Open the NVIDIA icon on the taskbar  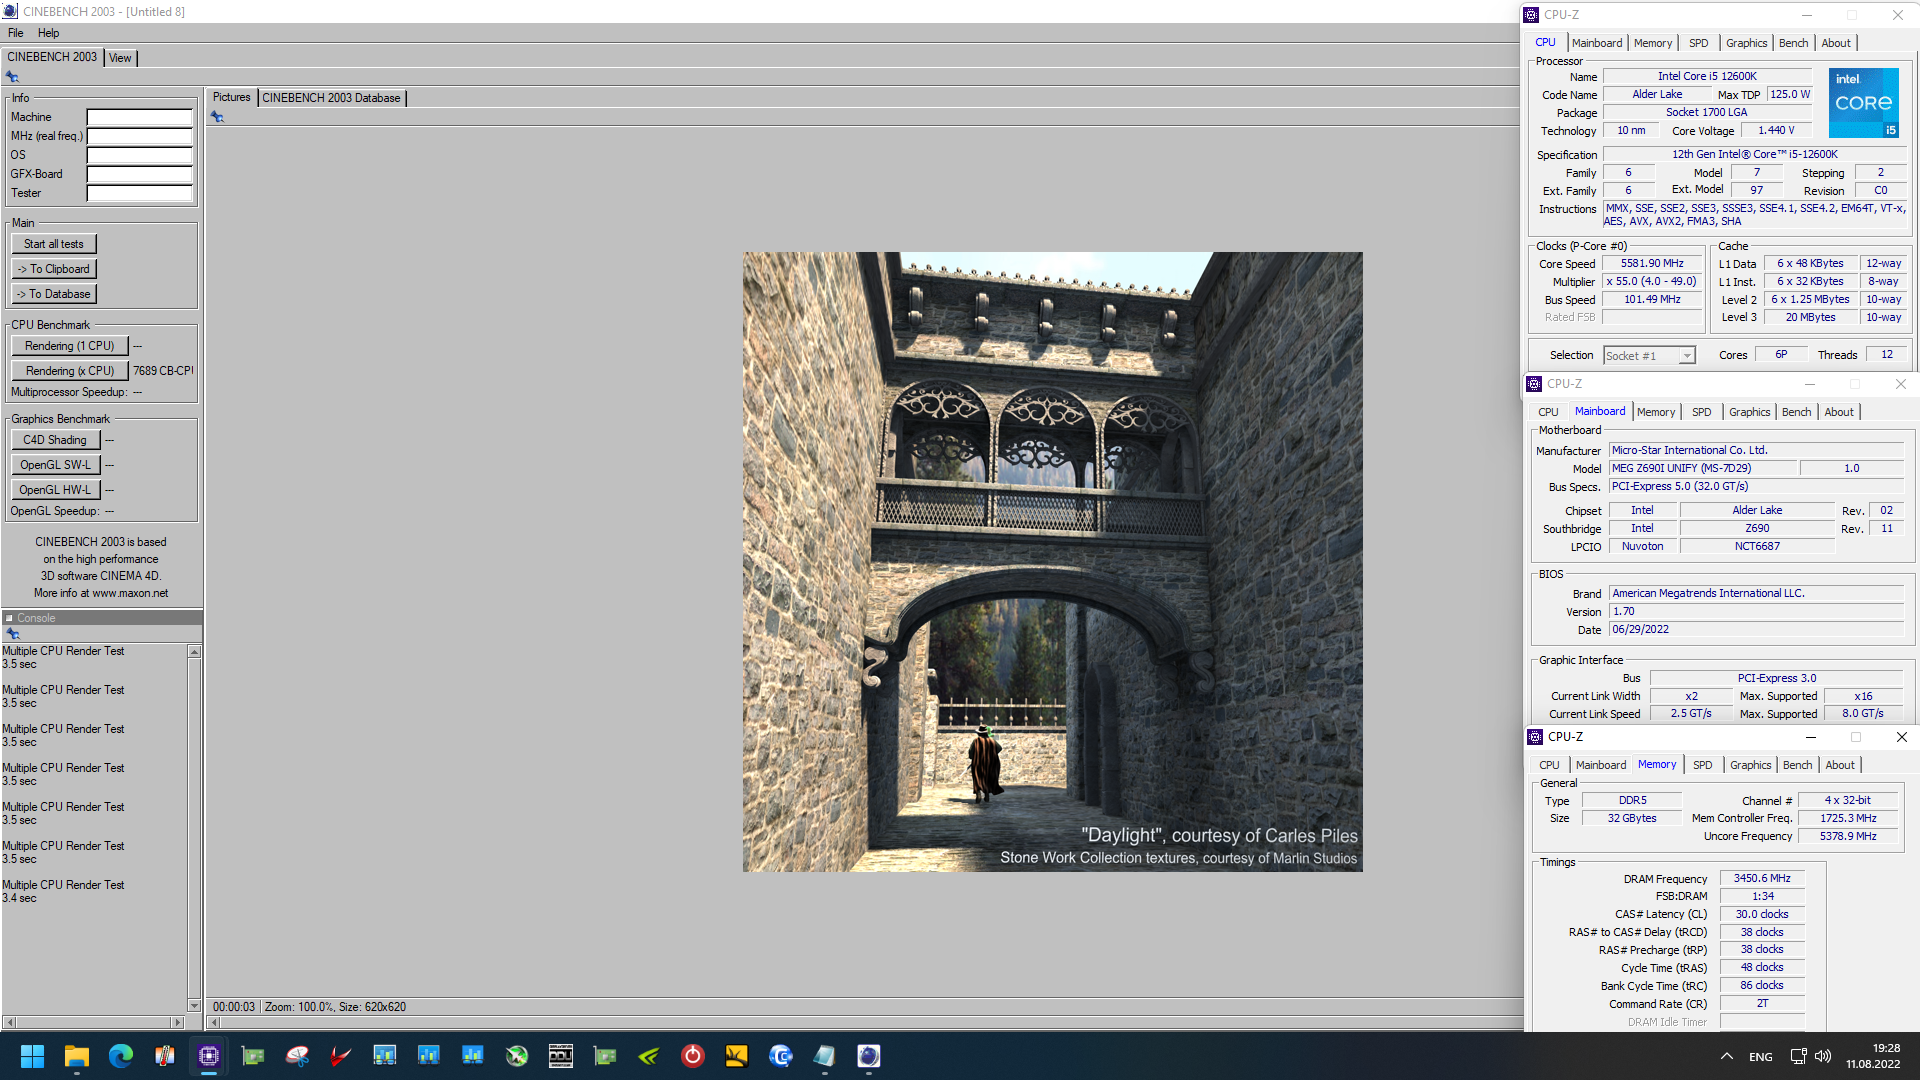click(649, 1056)
